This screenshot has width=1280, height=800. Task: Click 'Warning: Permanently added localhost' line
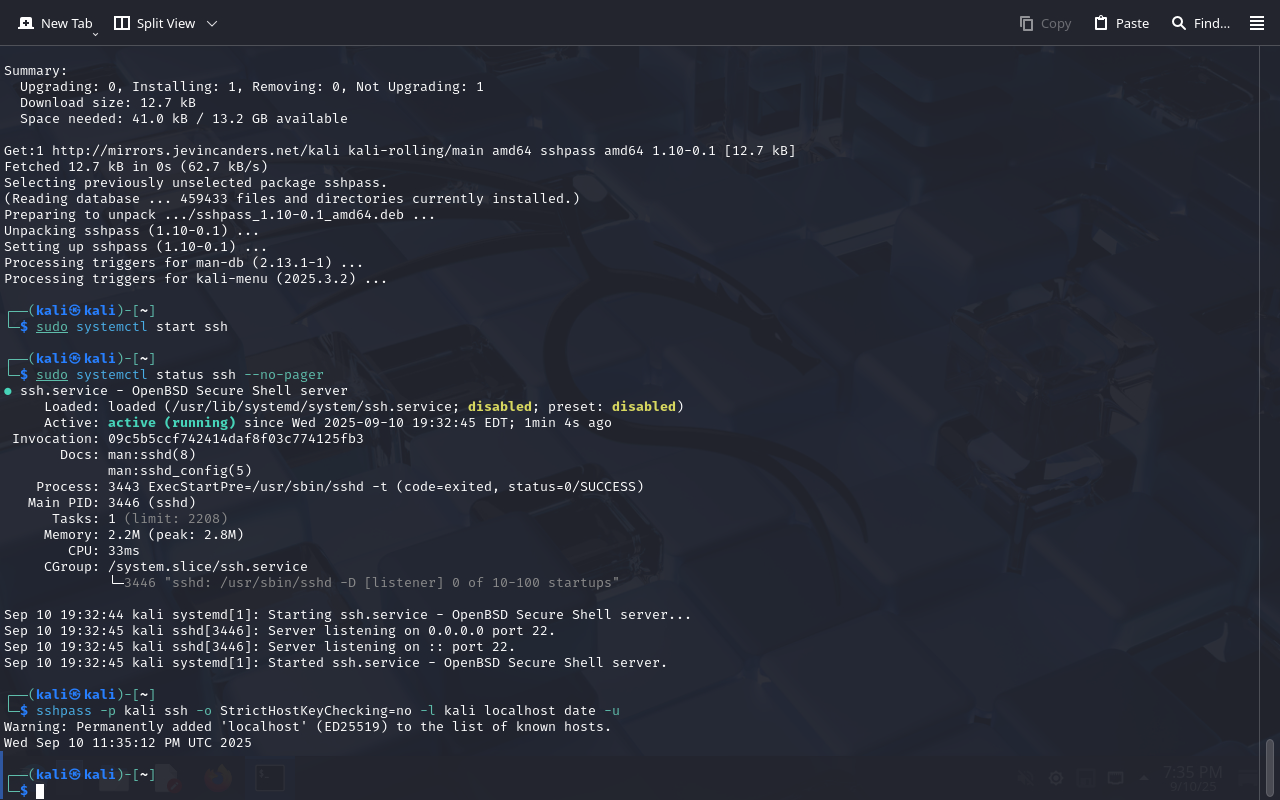(x=308, y=727)
